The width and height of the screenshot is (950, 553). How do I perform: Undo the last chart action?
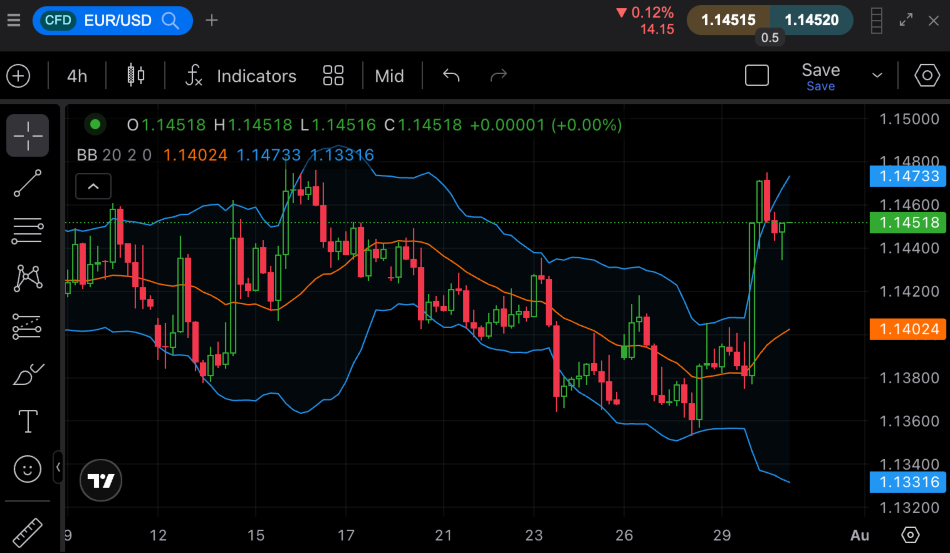click(451, 76)
